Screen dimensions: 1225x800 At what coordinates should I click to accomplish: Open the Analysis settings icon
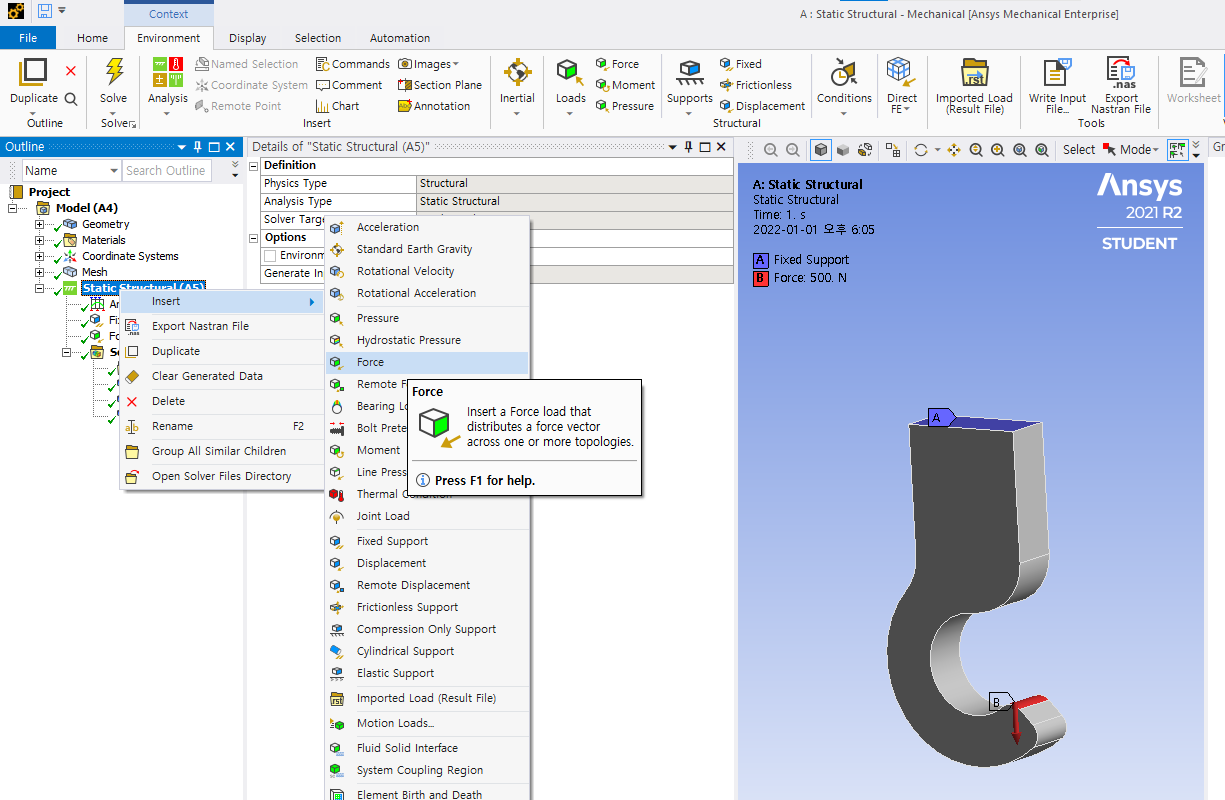[168, 73]
